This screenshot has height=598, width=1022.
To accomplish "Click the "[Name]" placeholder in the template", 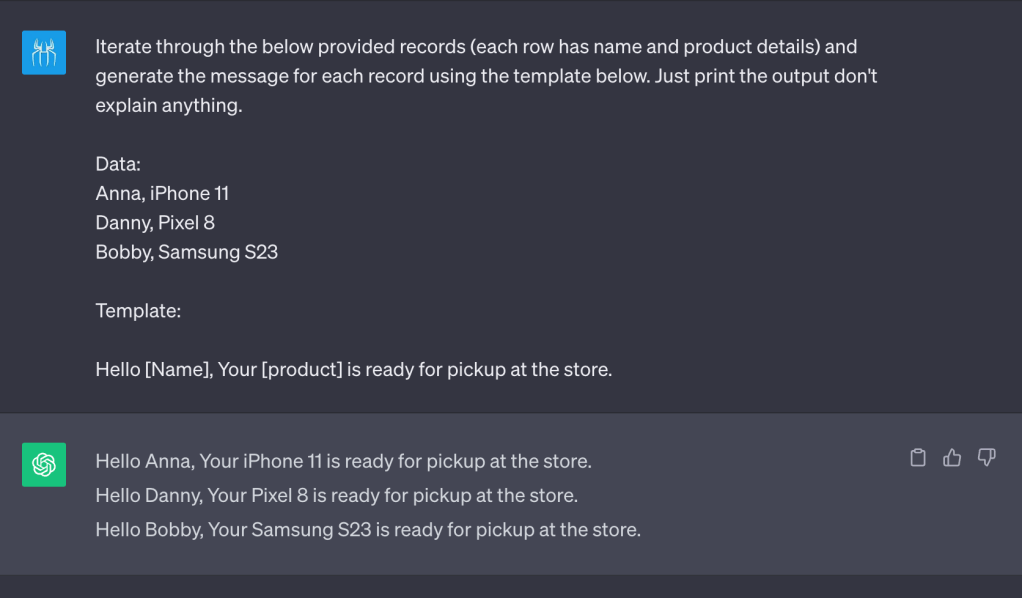I will (174, 370).
